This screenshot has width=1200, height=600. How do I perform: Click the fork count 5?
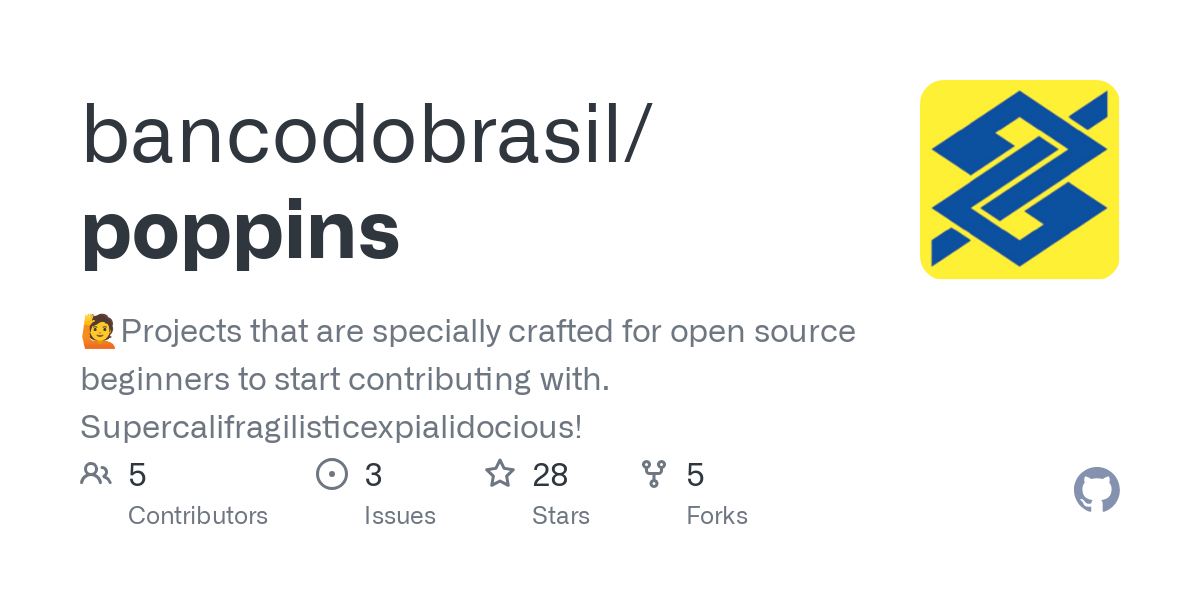pos(695,475)
